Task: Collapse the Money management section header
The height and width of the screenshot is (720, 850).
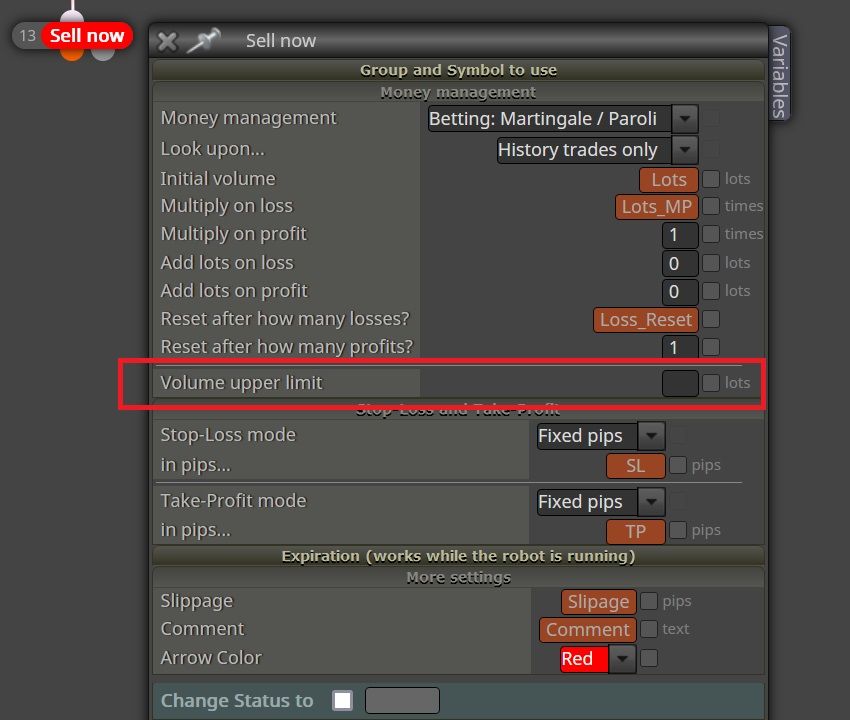Action: (x=458, y=93)
